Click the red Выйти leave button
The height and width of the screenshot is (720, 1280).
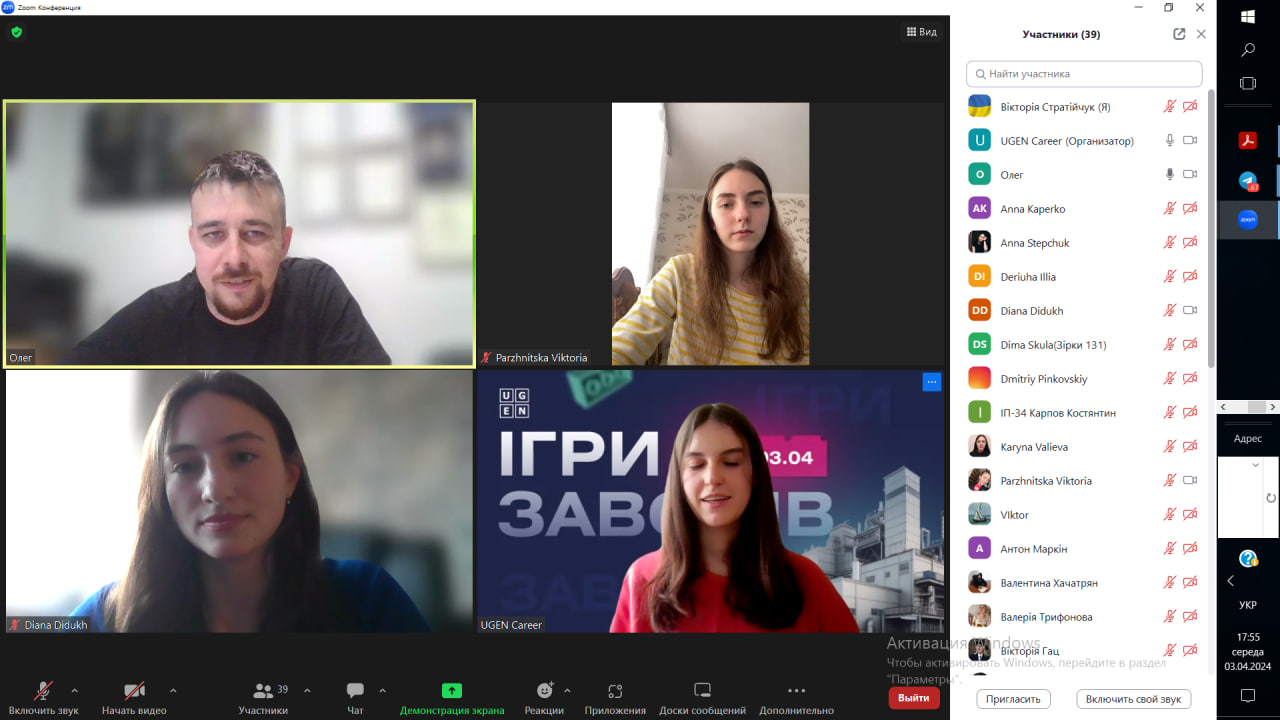click(x=913, y=698)
